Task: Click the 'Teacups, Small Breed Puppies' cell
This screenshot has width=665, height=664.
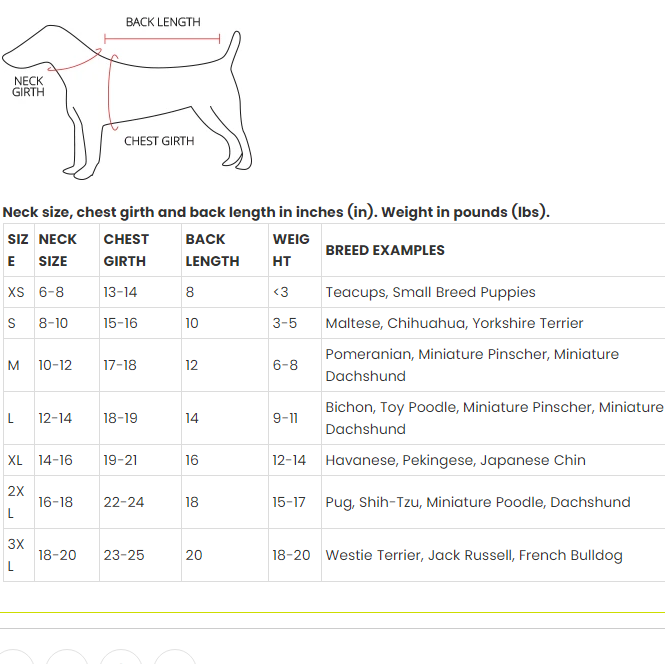Action: (x=430, y=292)
